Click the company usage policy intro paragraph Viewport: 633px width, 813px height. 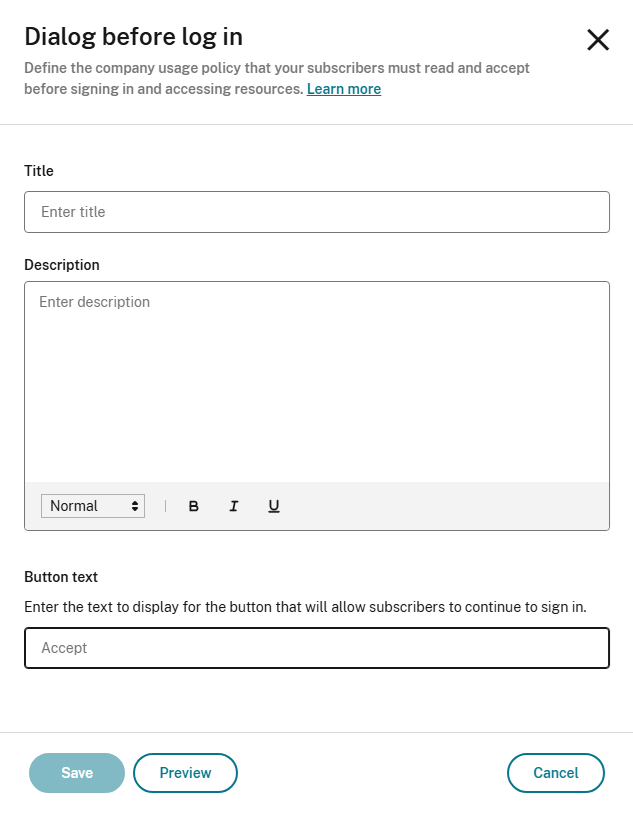coord(276,69)
